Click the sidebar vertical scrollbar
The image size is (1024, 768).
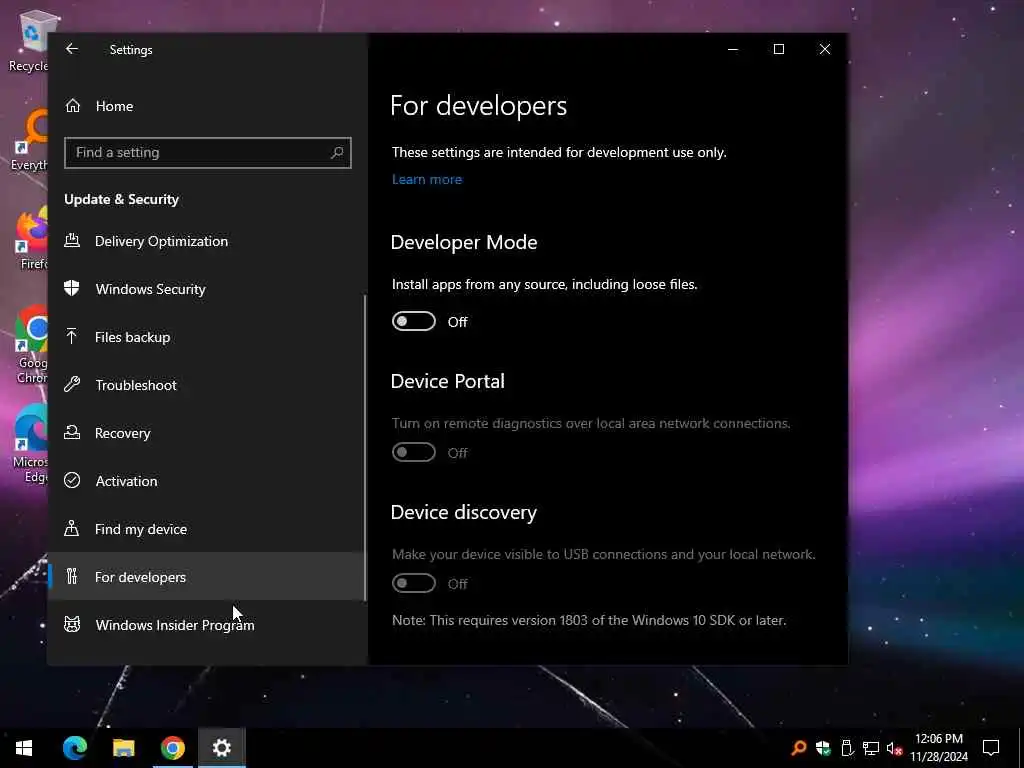(365, 447)
